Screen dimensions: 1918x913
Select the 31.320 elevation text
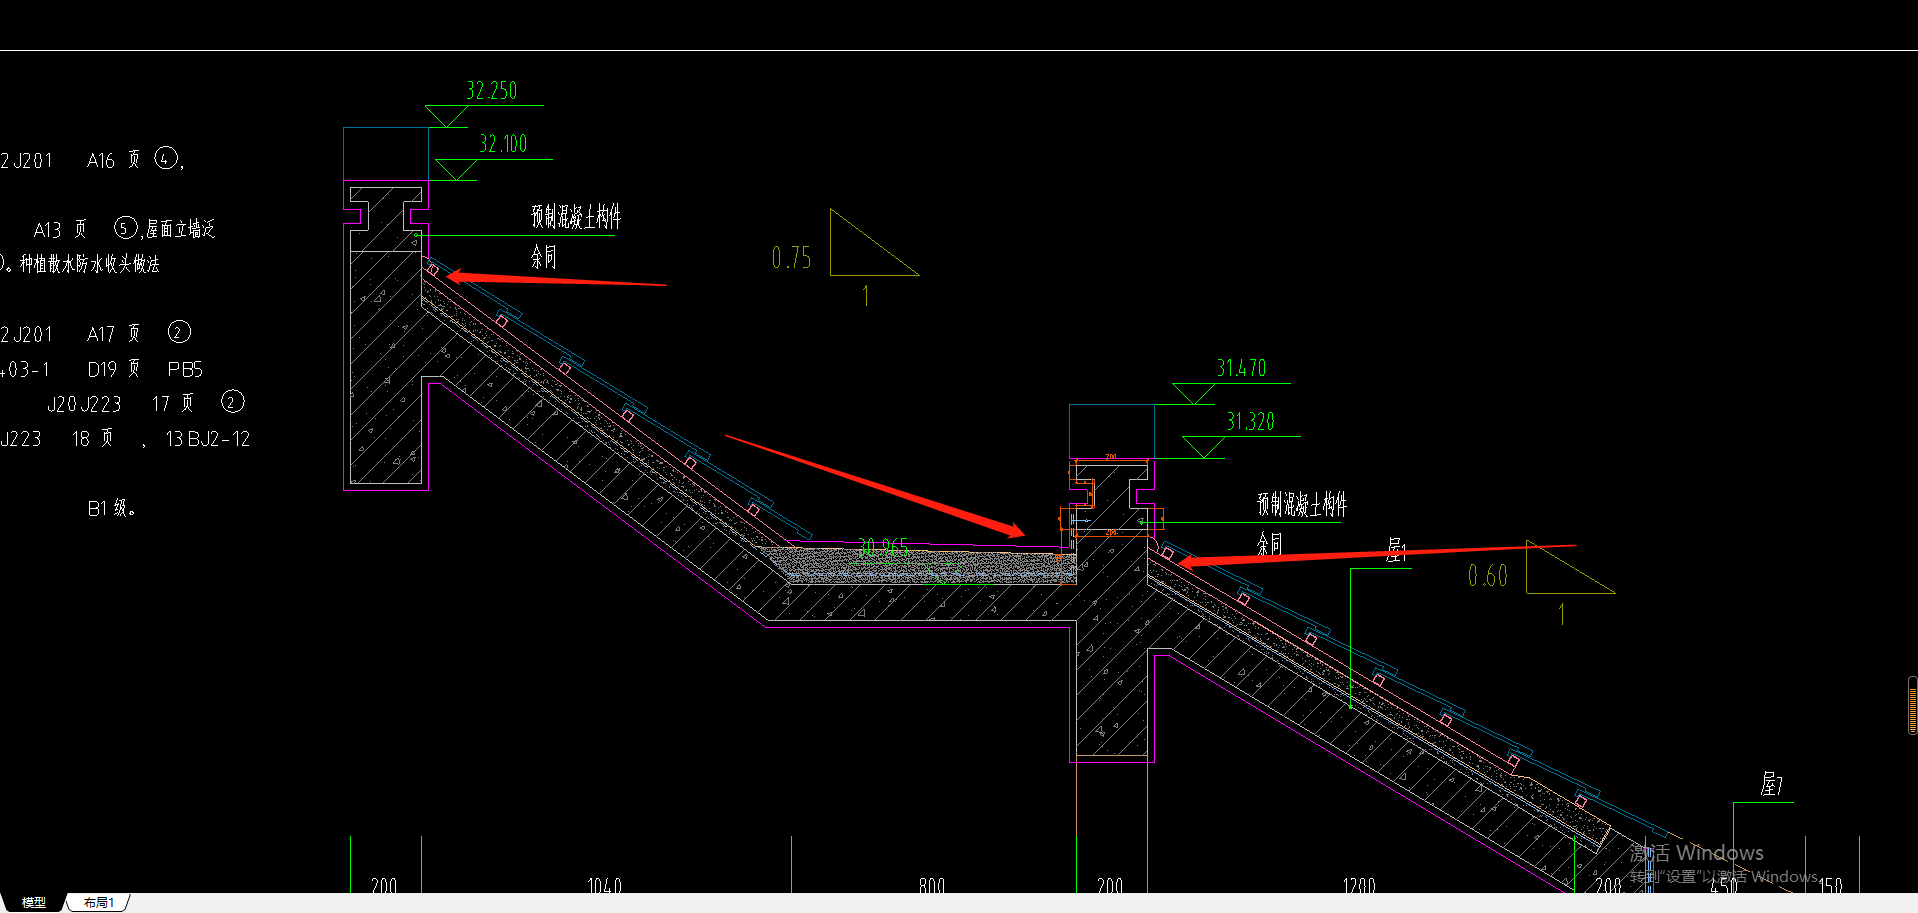coord(1250,422)
